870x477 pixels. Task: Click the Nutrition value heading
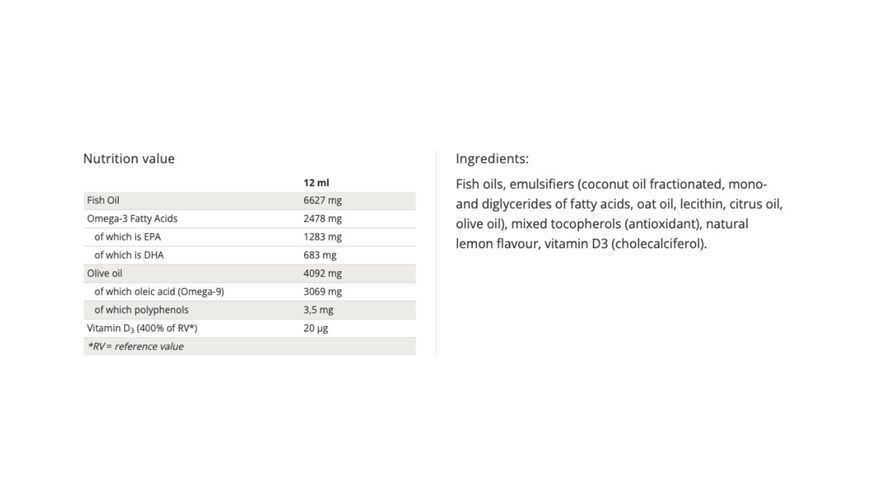pyautogui.click(x=129, y=159)
